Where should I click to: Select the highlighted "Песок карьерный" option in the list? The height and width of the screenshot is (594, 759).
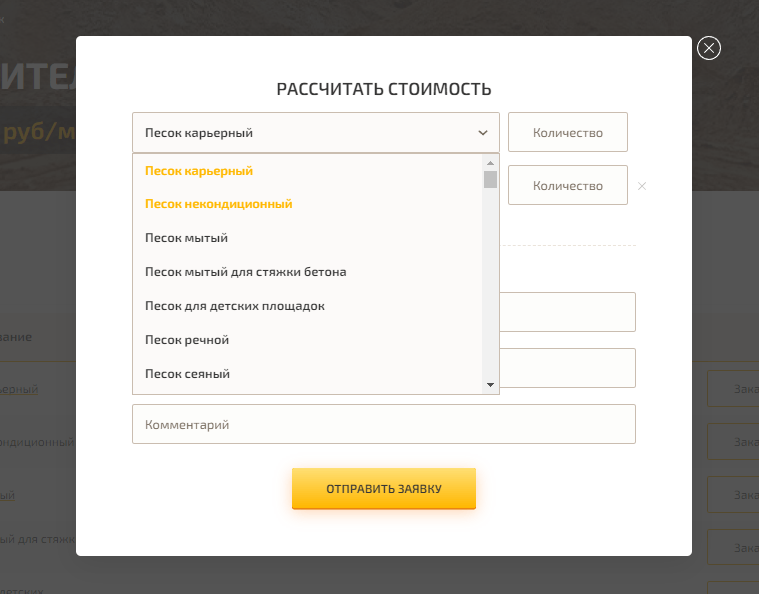click(199, 171)
